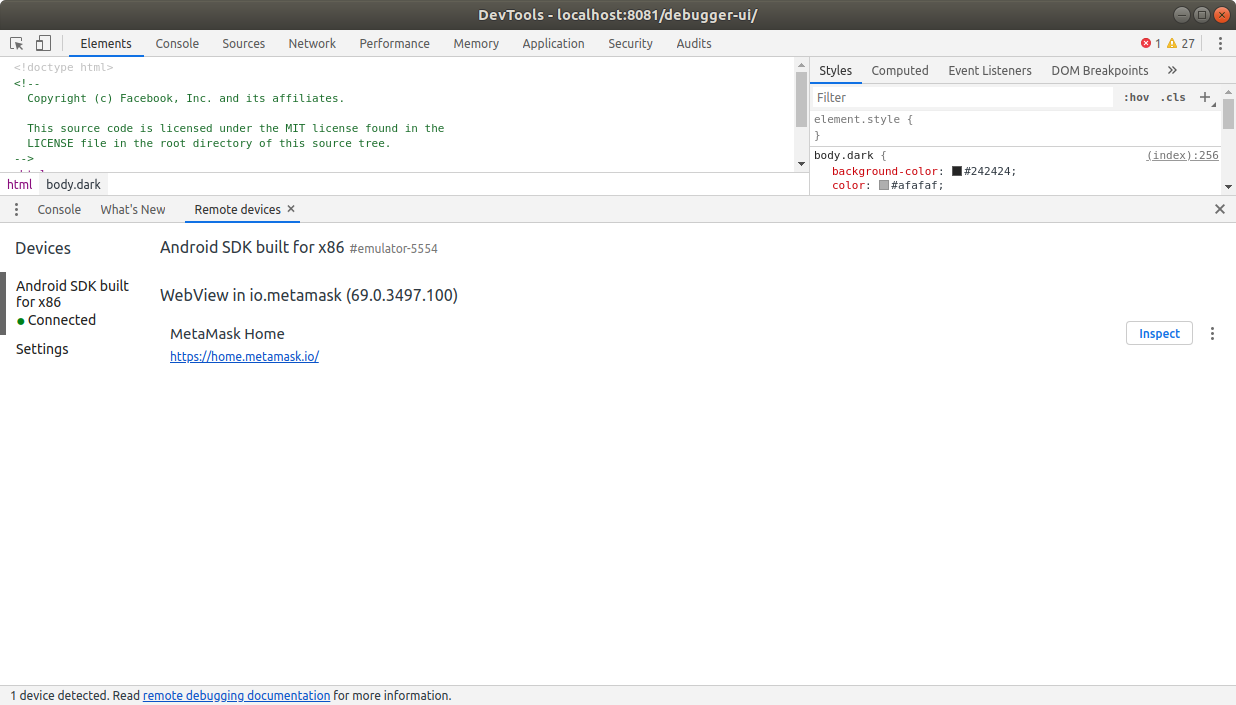Image resolution: width=1236 pixels, height=705 pixels.
Task: Switch to the What's New drawer tab
Action: pos(133,209)
